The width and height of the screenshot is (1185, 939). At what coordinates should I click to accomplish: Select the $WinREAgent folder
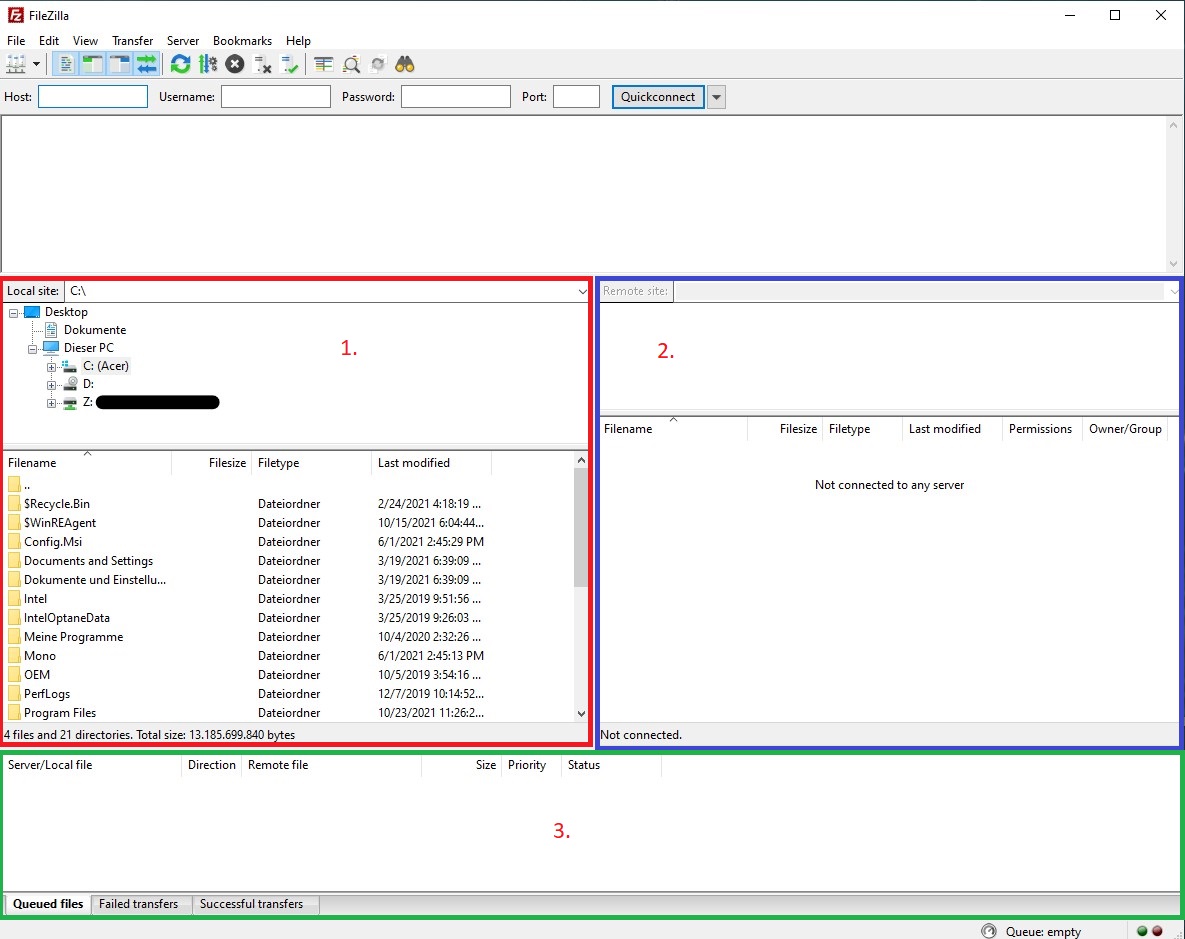(60, 522)
